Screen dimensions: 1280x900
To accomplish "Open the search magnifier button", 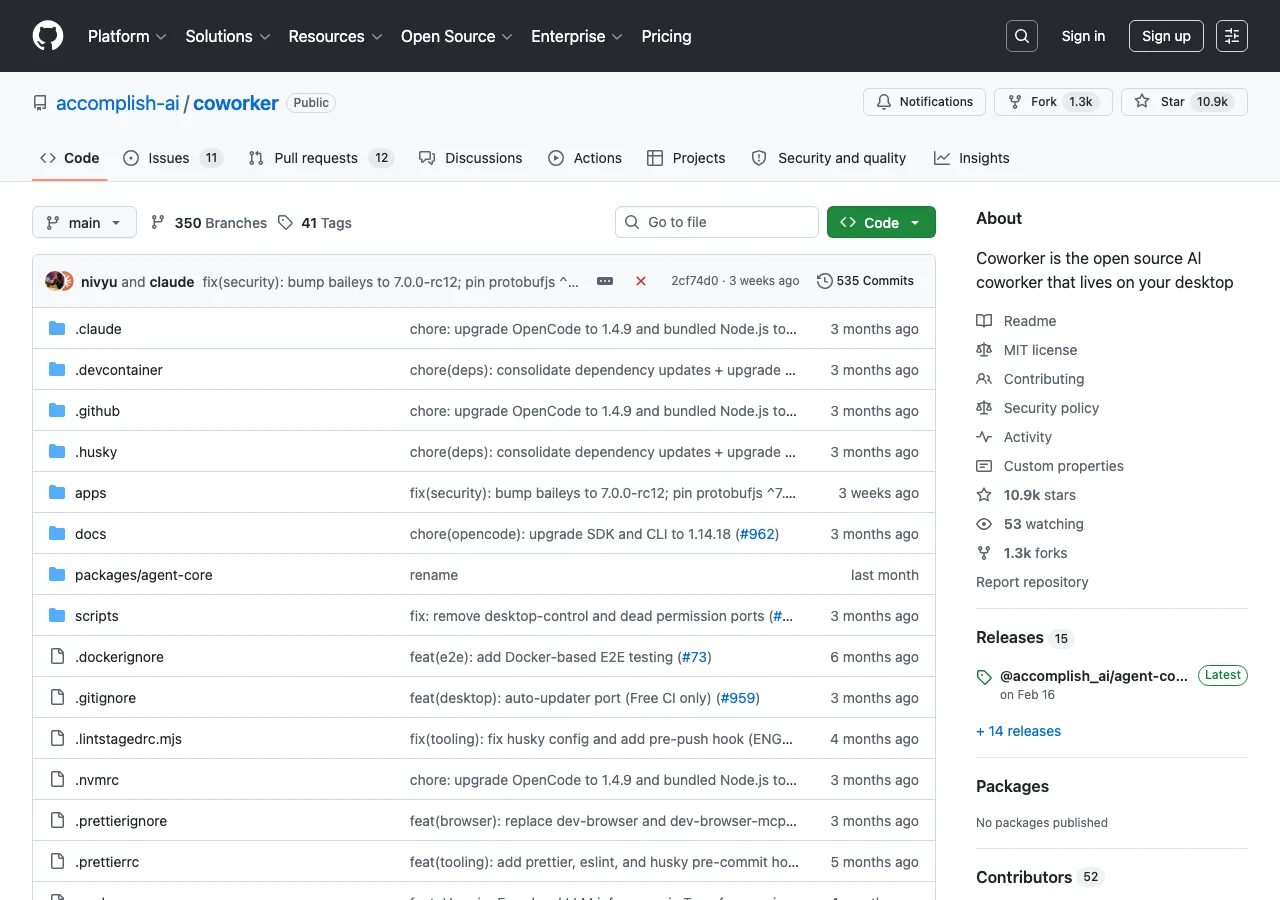I will pos(1022,36).
